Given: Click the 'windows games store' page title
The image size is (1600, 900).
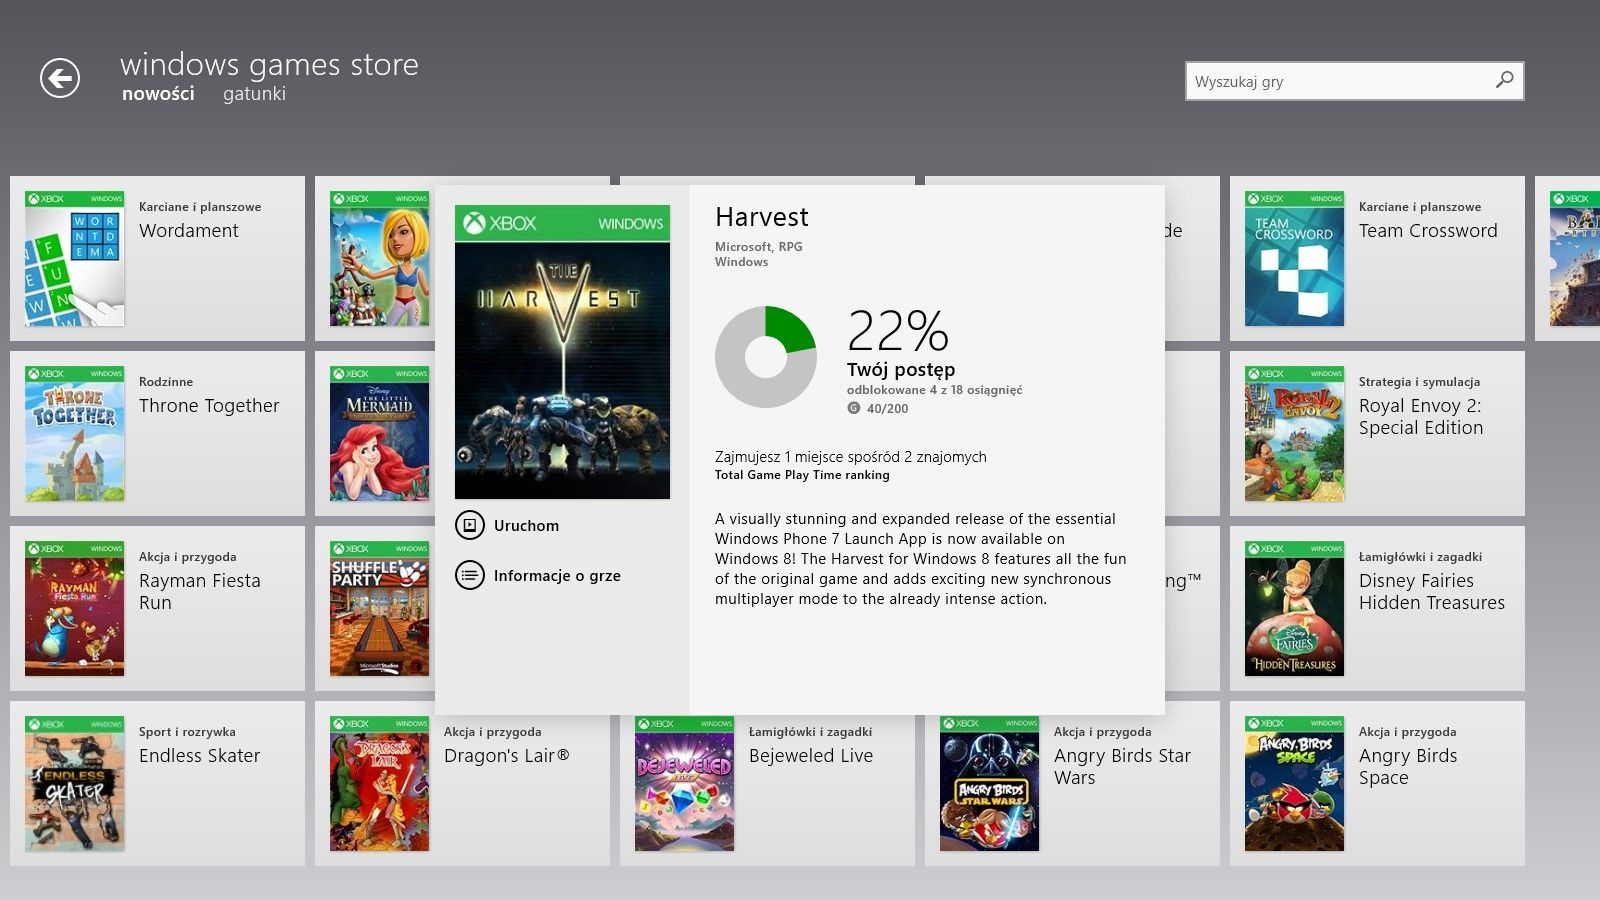Looking at the screenshot, I should point(269,65).
